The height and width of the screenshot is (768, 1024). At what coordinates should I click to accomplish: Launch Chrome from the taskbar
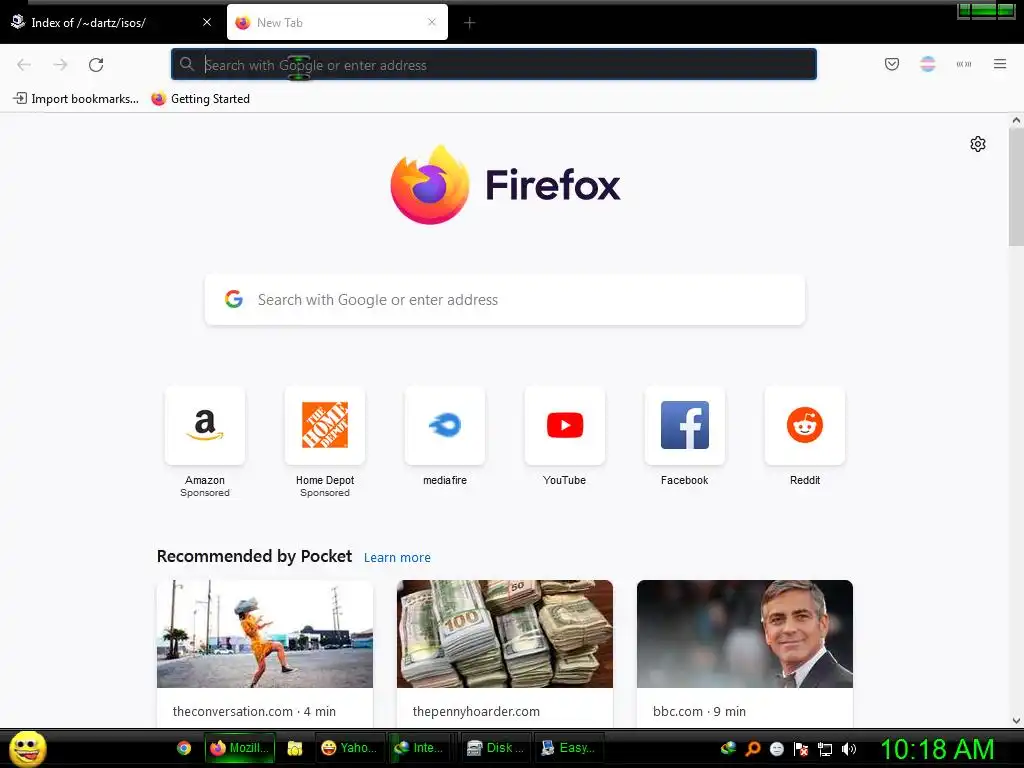click(184, 748)
